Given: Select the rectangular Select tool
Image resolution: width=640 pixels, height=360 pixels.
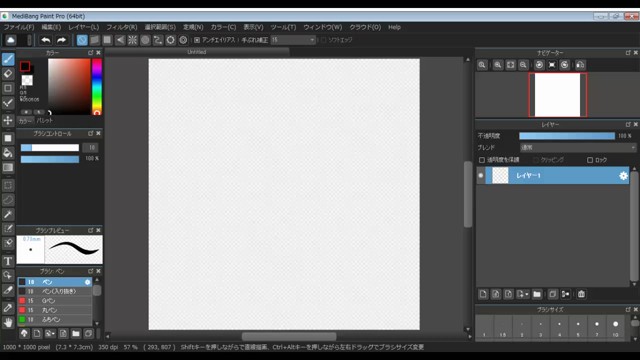Looking at the screenshot, I should pos(8,185).
